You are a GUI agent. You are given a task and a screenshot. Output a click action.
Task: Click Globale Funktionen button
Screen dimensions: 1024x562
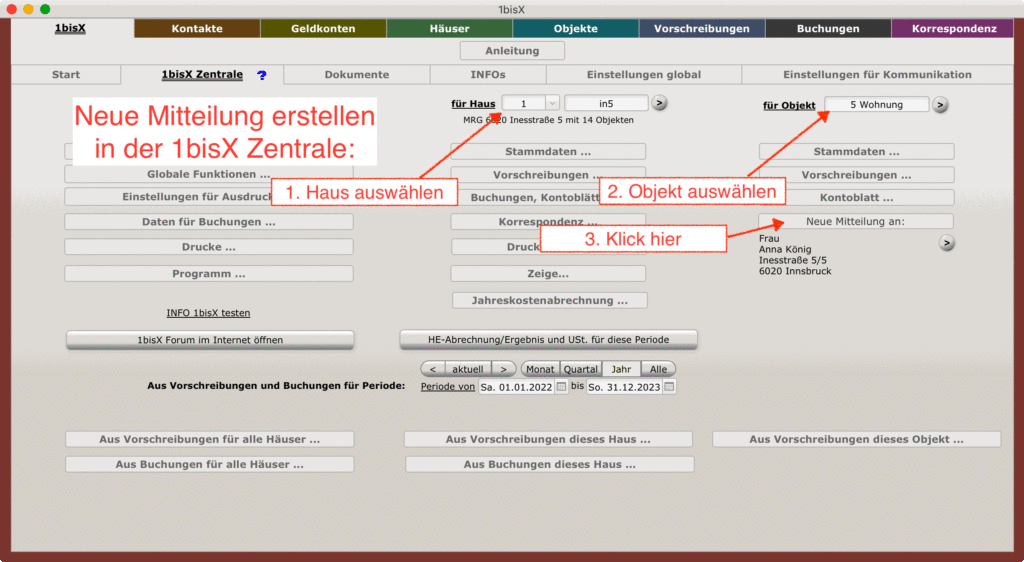coord(208,174)
